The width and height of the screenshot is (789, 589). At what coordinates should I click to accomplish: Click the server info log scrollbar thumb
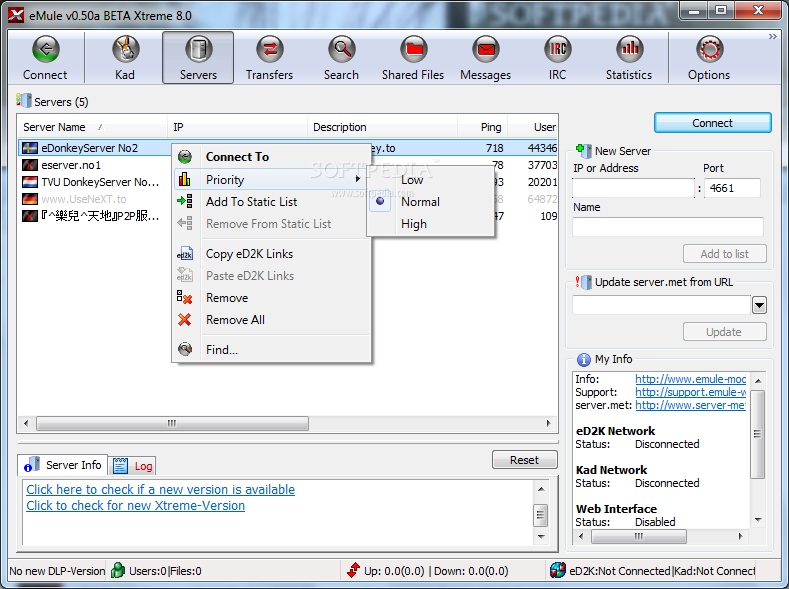click(x=540, y=514)
